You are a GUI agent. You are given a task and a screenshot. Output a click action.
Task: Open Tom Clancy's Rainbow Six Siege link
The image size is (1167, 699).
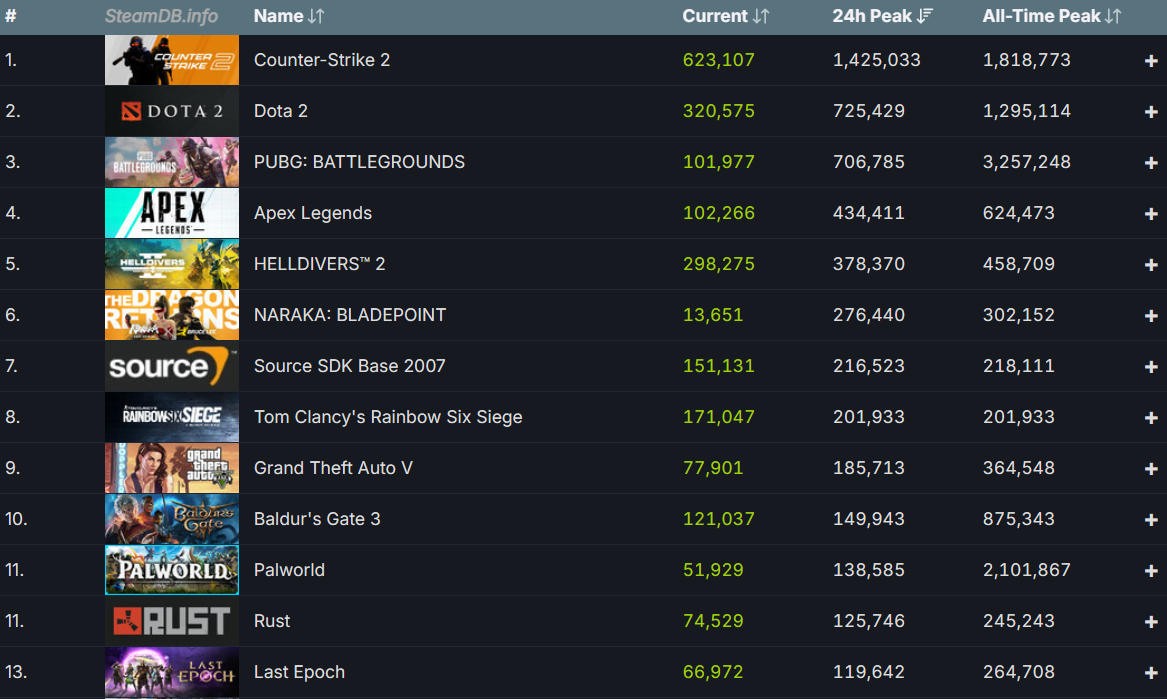(x=388, y=417)
